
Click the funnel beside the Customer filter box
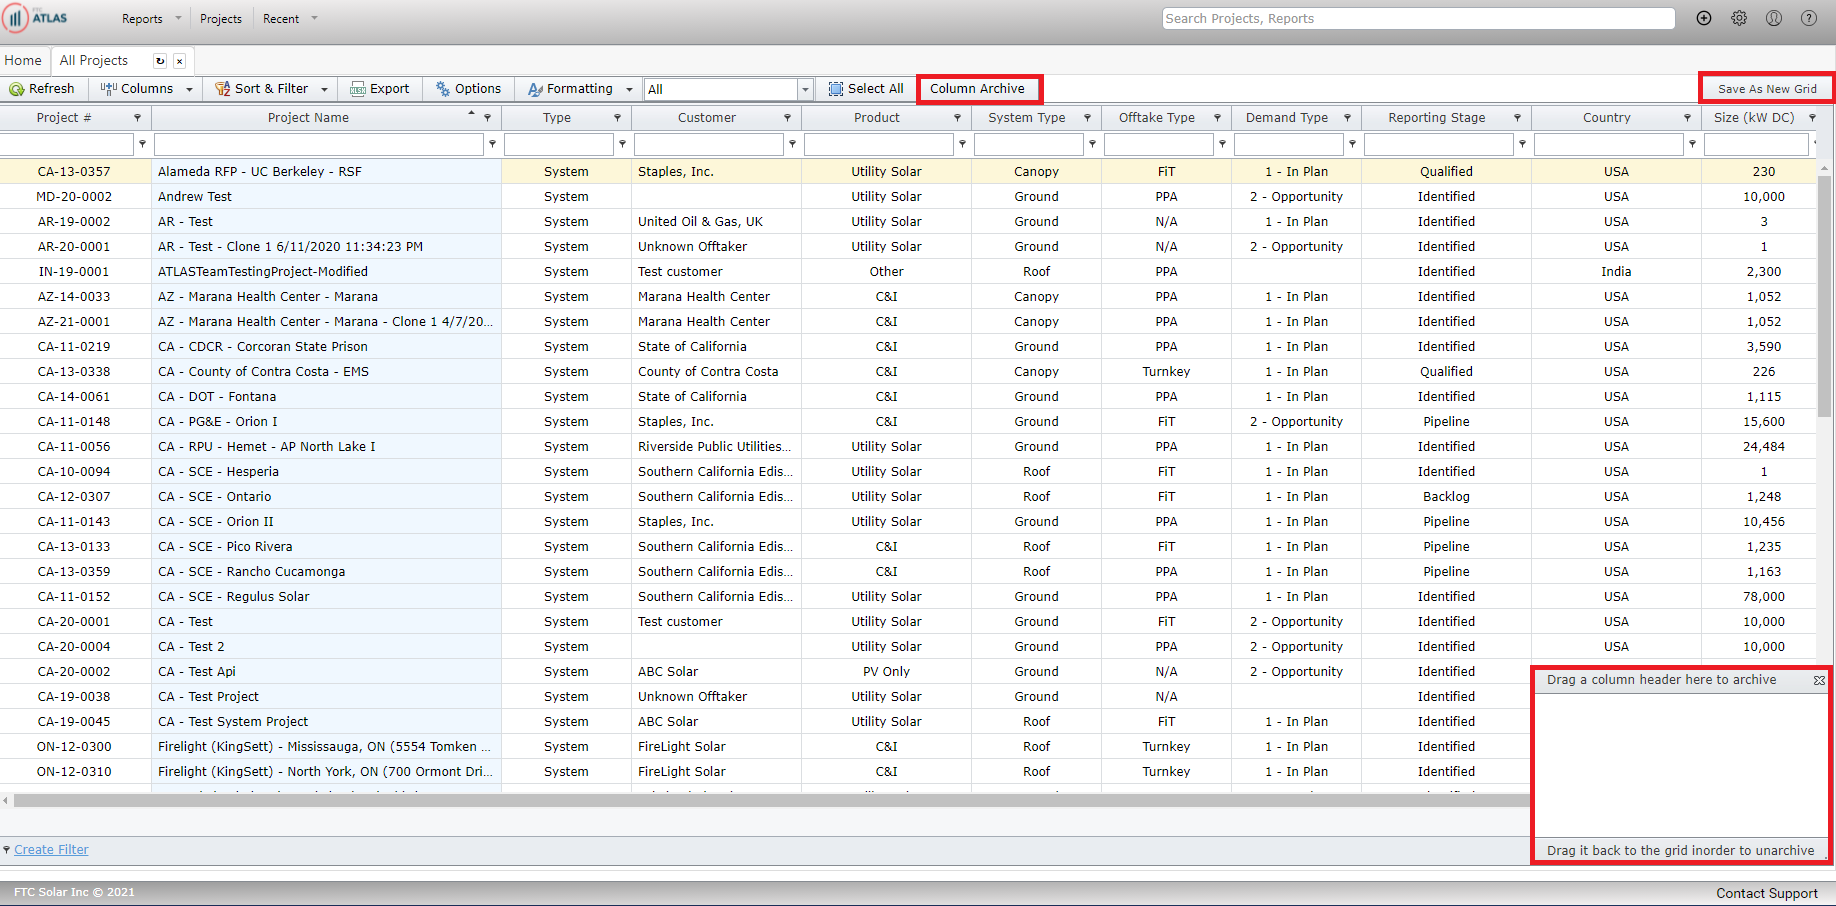(x=792, y=144)
